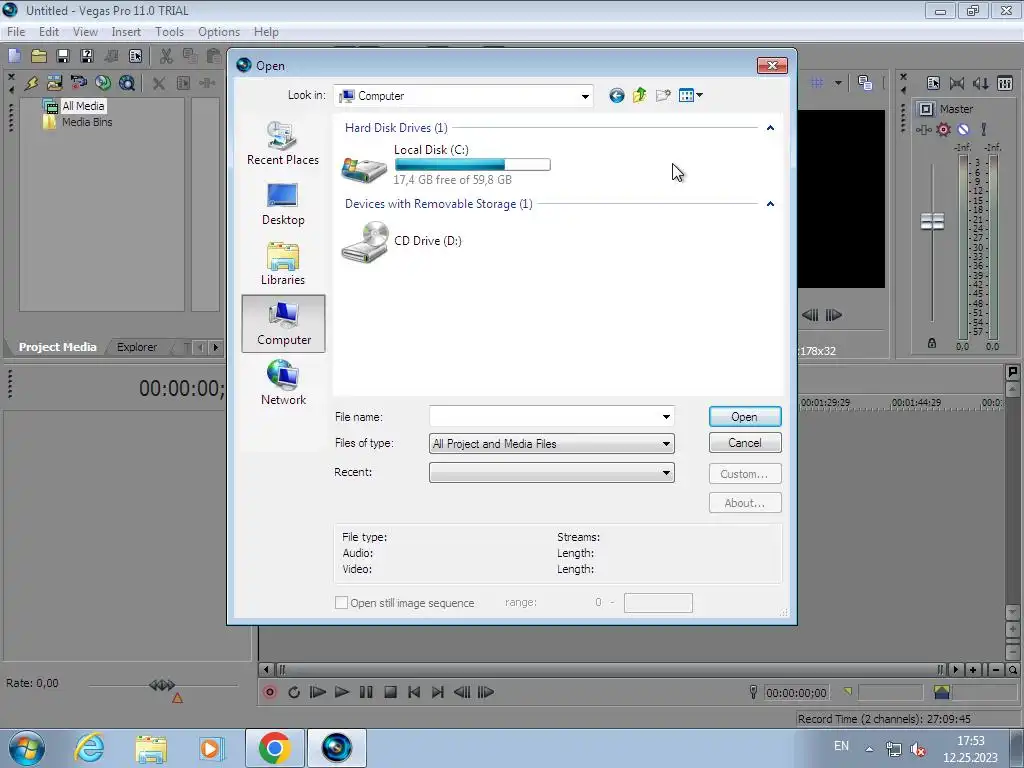Toggle the Master bus Mute icon

pyautogui.click(x=963, y=129)
